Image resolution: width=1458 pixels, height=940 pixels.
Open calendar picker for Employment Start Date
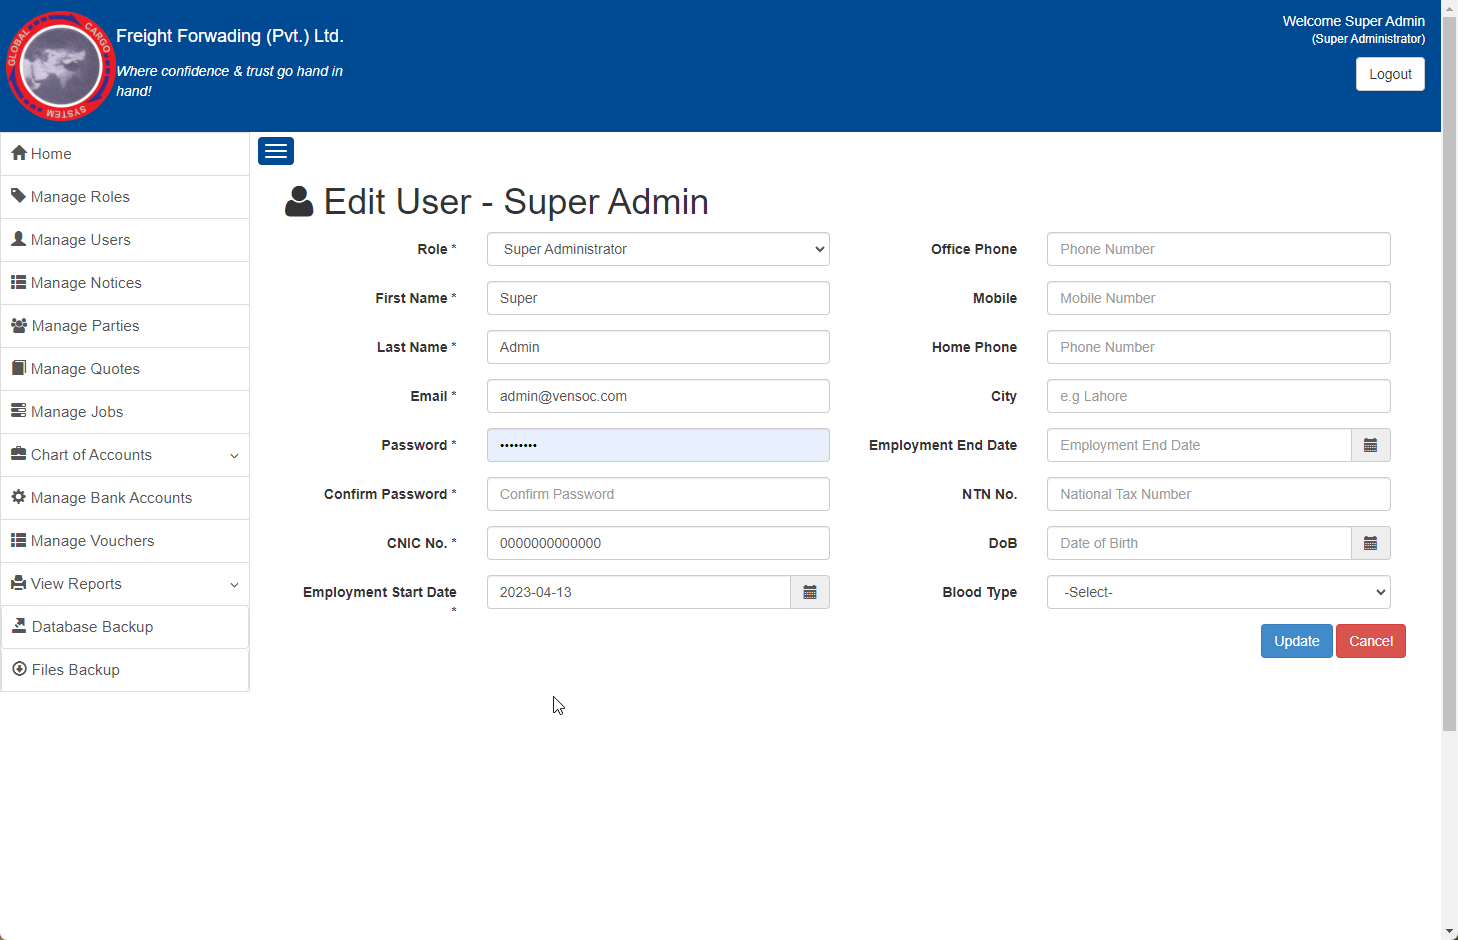[x=810, y=592]
